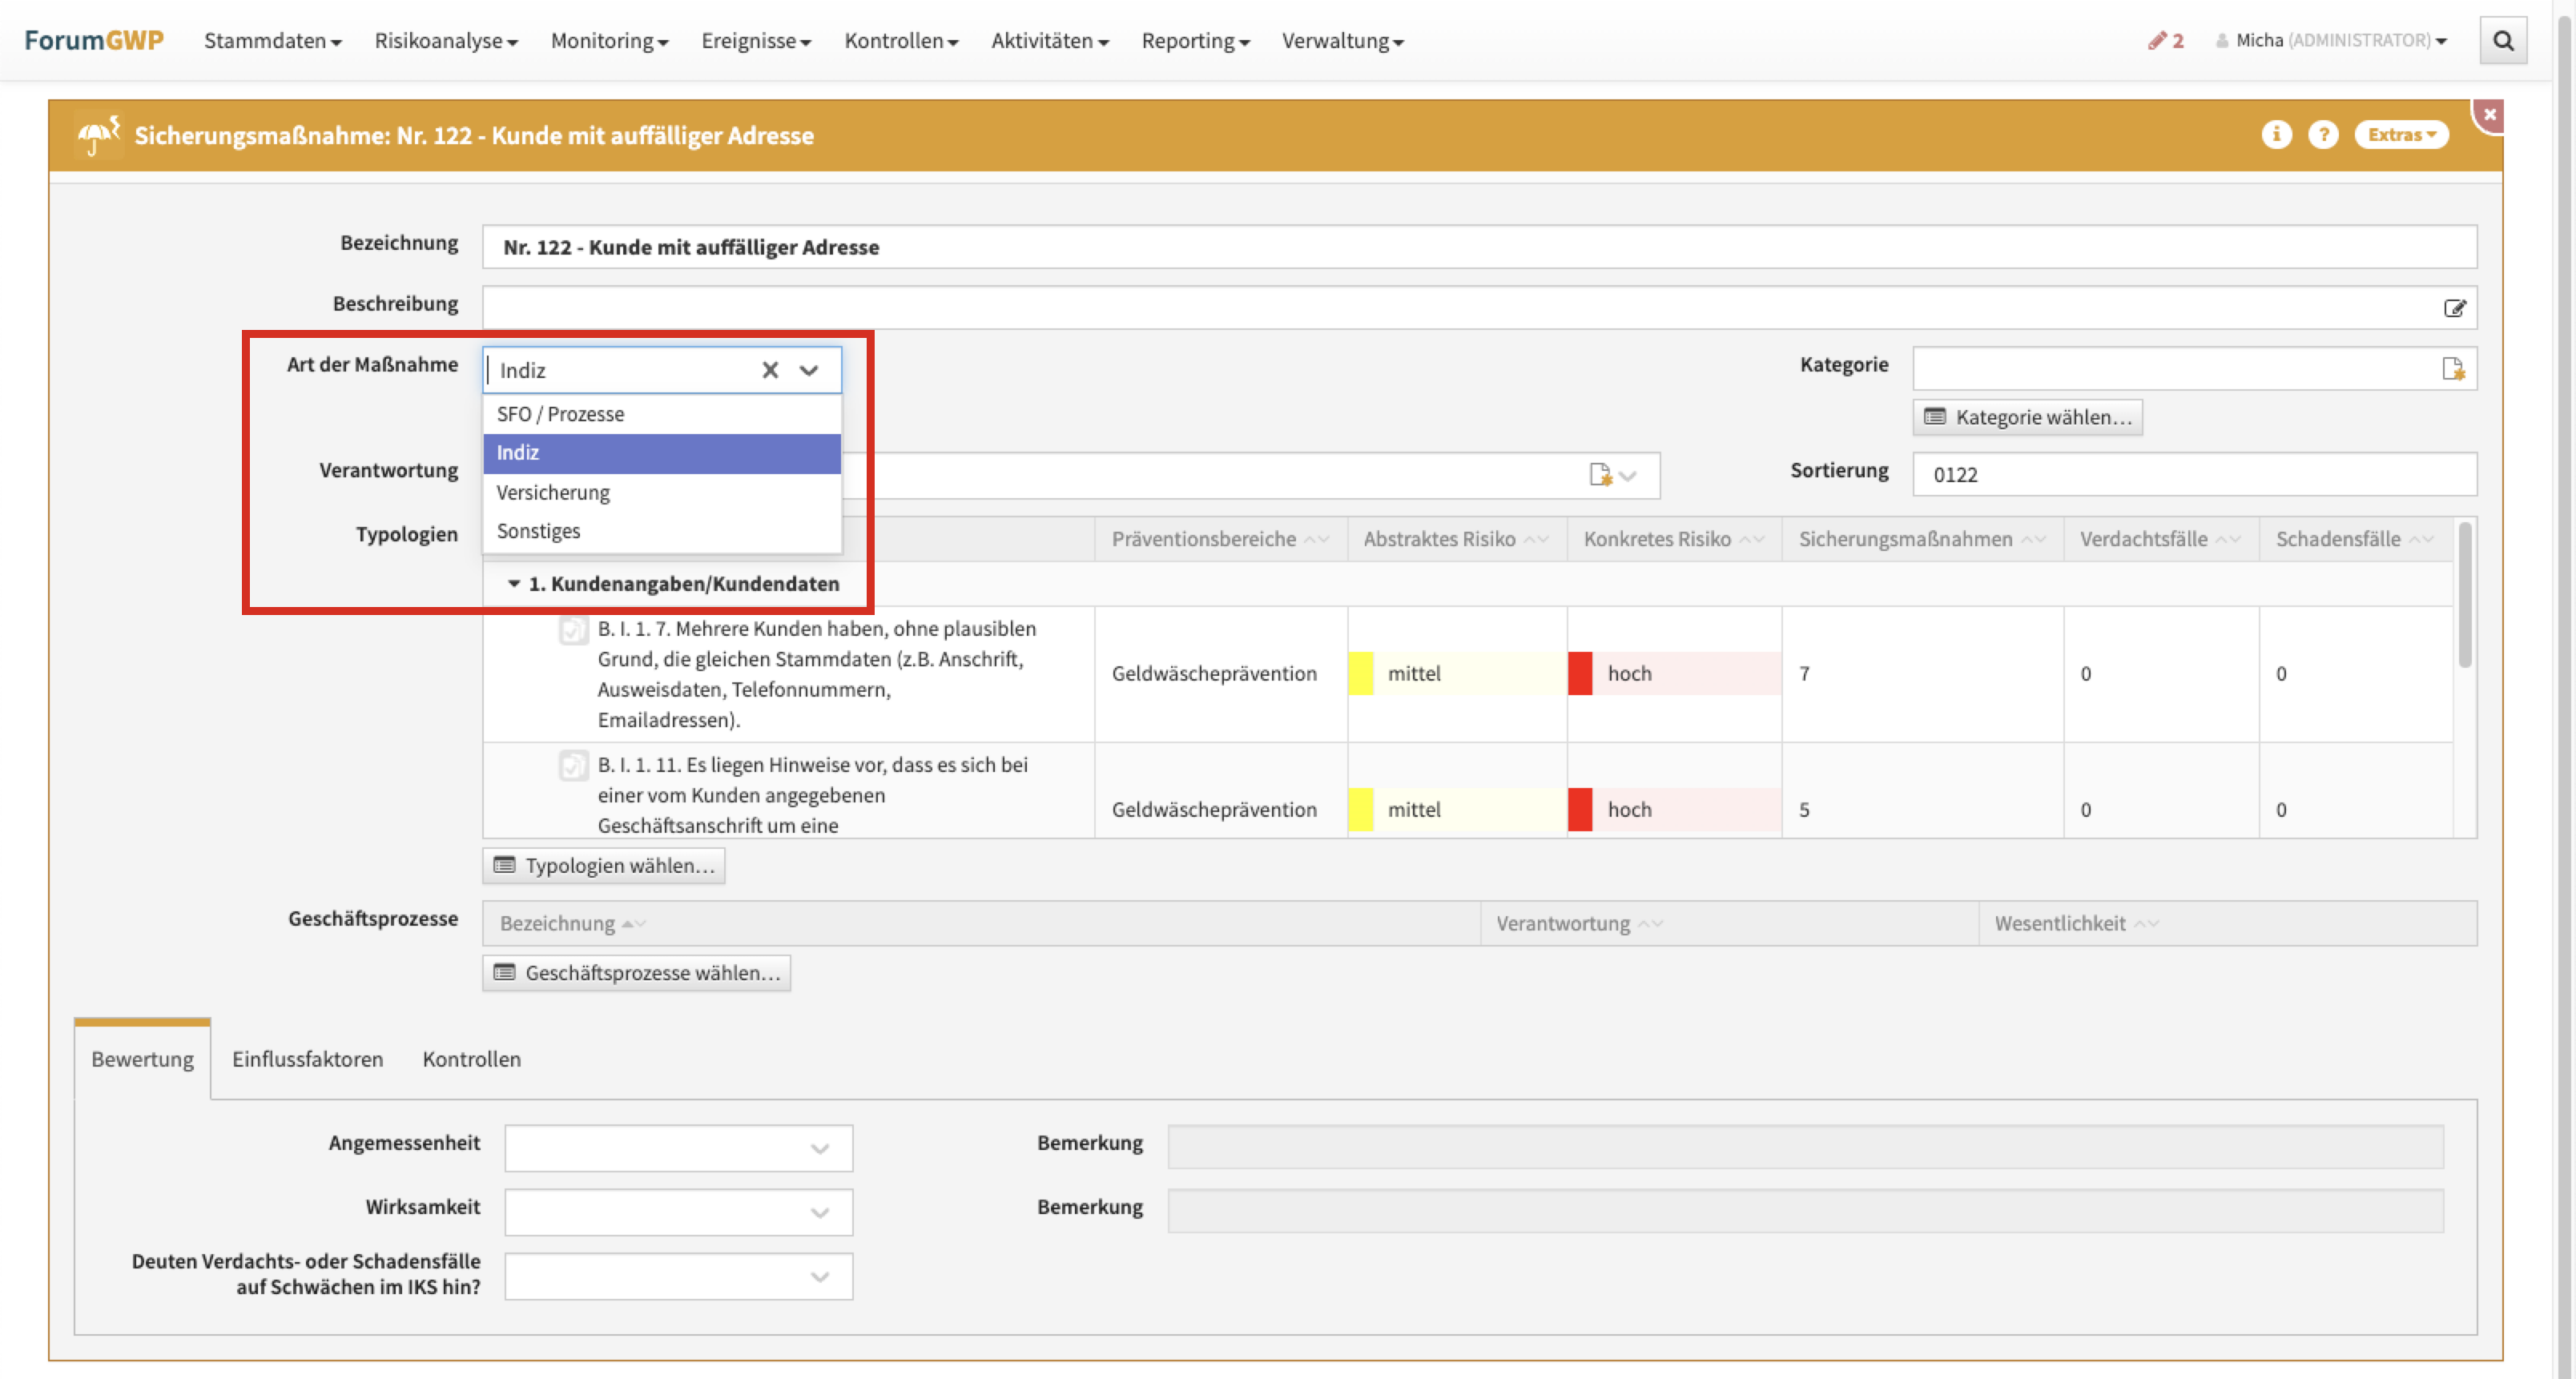The image size is (2576, 1379).
Task: Select Versicherung from the dropdown list
Action: (553, 492)
